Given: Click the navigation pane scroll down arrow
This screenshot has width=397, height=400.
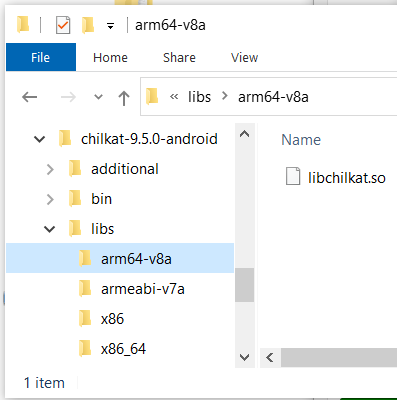Looking at the screenshot, I should 245,357.
